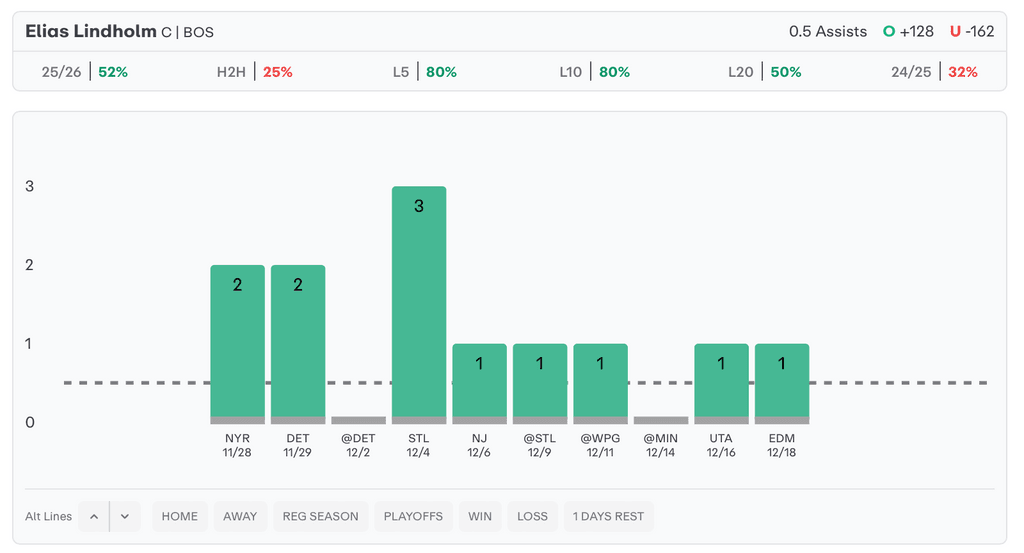Select the Over +128 odds
Image resolution: width=1024 pixels, height=553 pixels.
908,31
